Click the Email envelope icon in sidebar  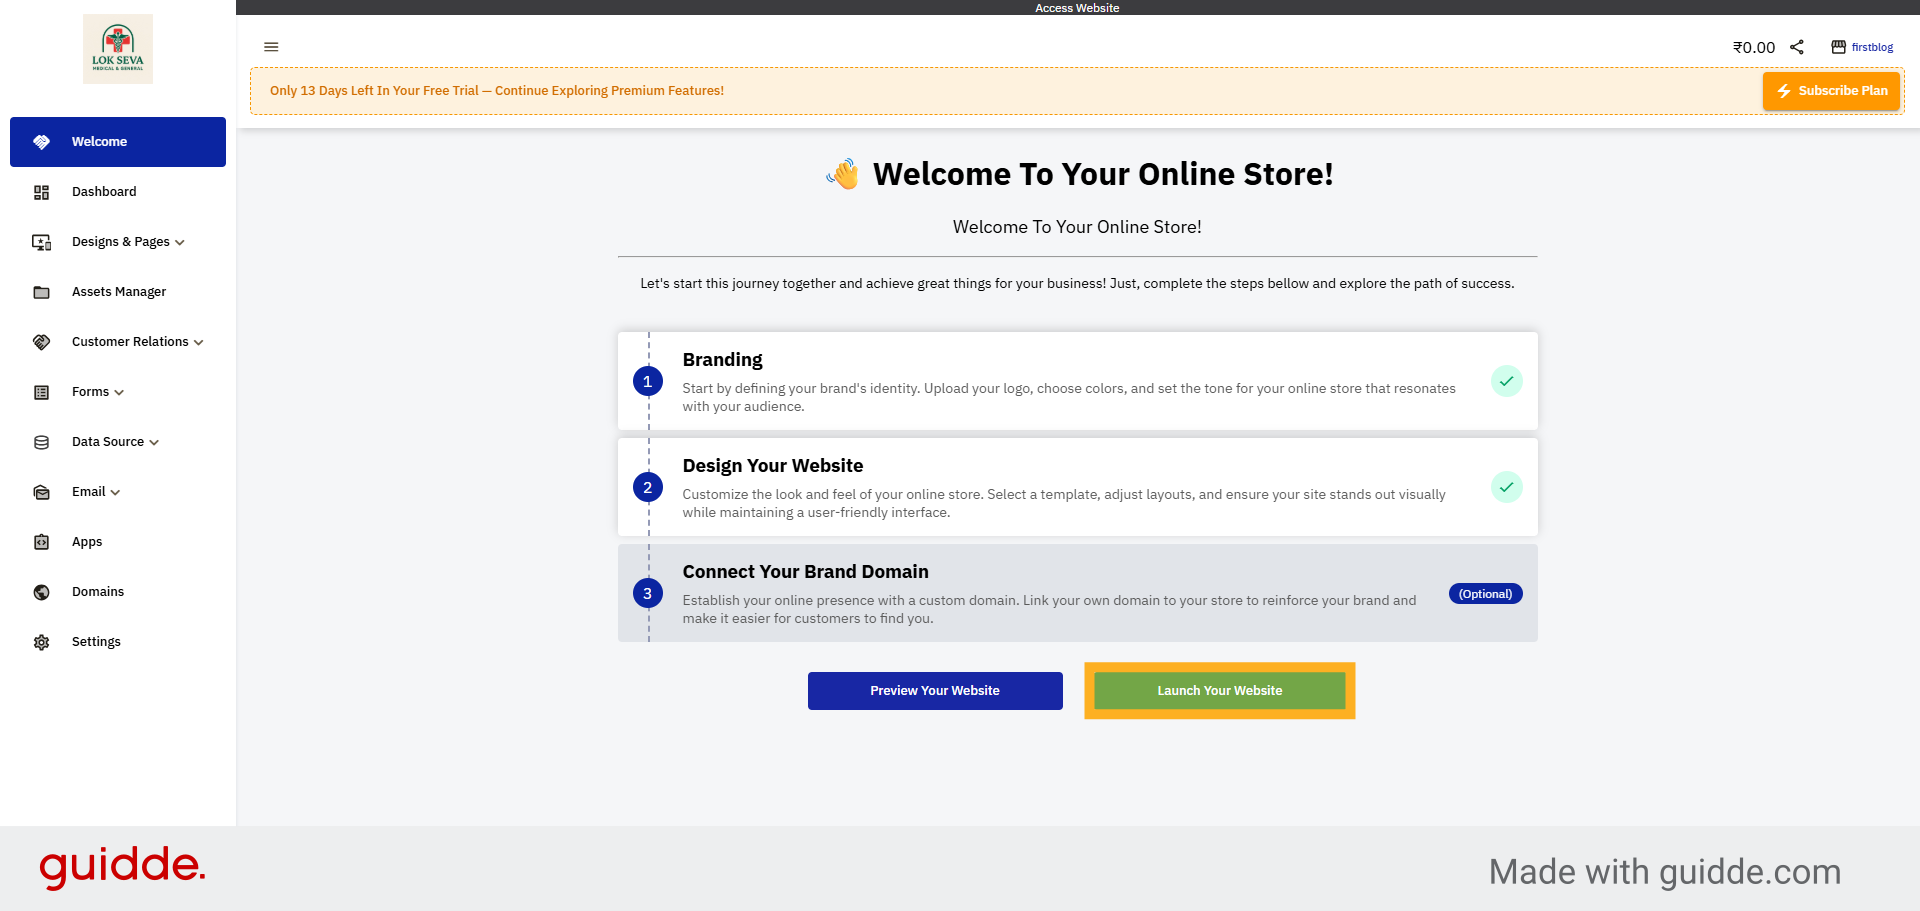[x=41, y=492]
